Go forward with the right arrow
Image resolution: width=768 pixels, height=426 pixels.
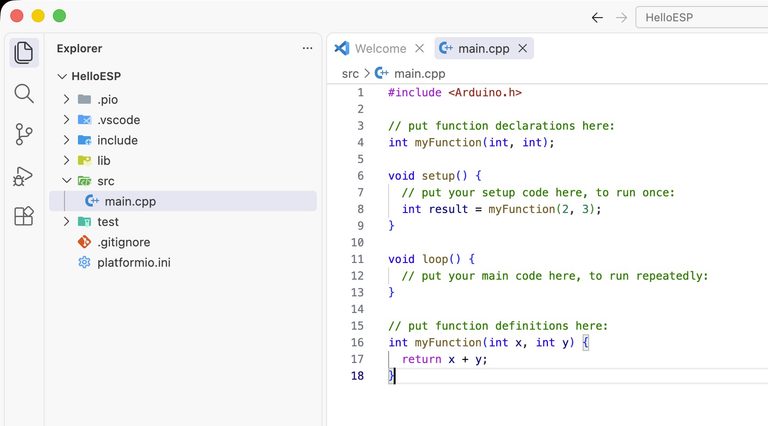coord(621,18)
